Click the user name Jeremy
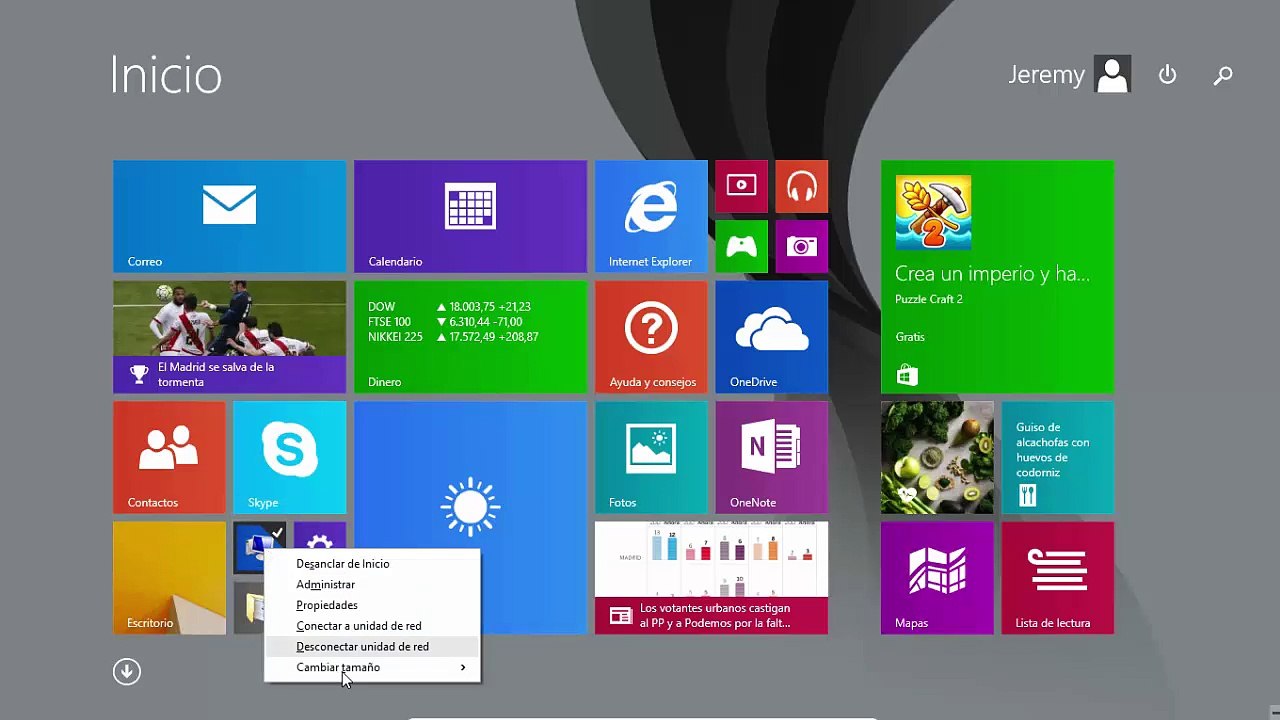 (x=1046, y=75)
